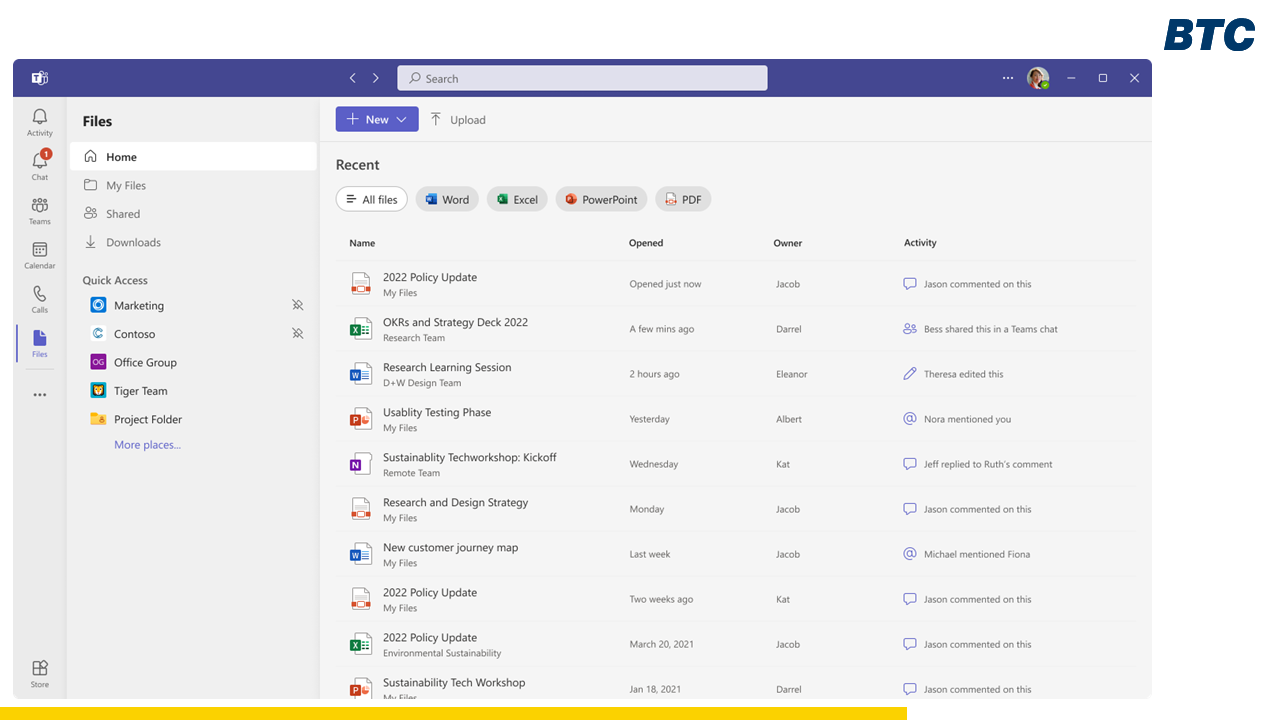Open Downloads in Files navigation
1280x720 pixels.
click(193, 242)
